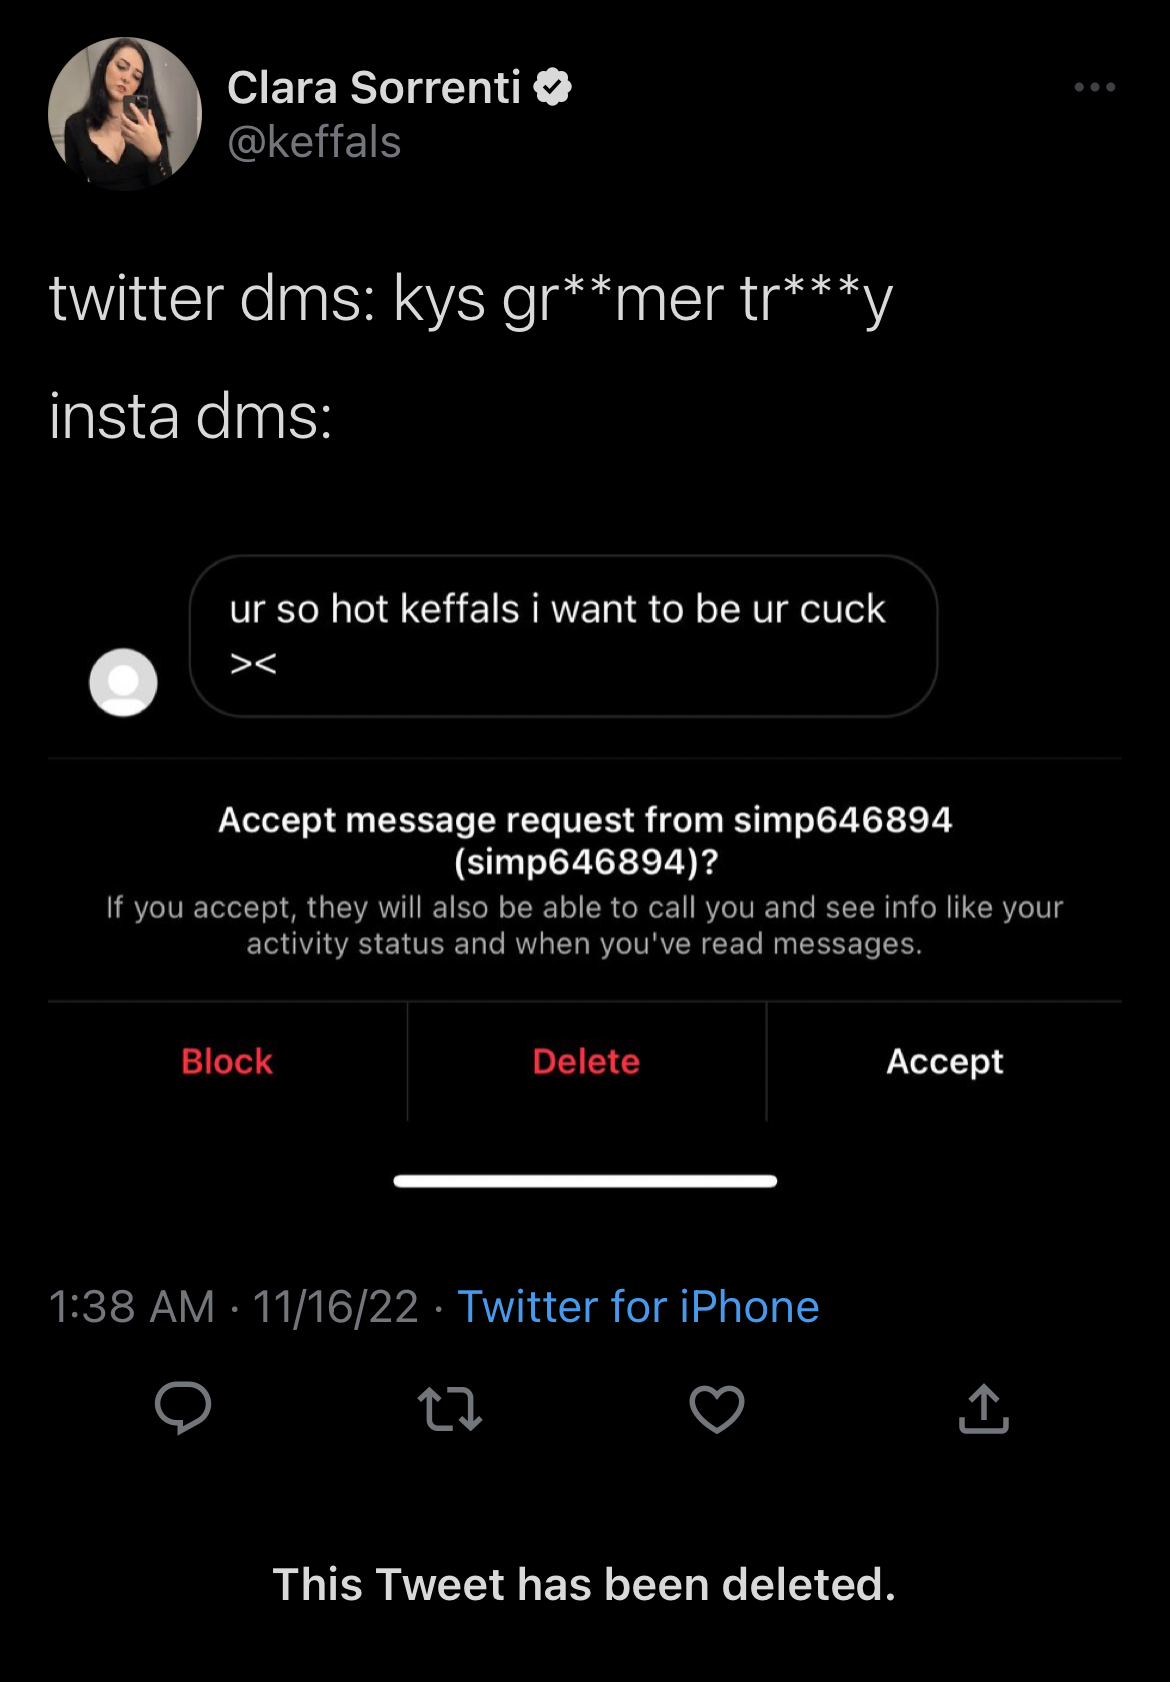This screenshot has width=1170, height=1682.
Task: Click the blue verified badge
Action: [553, 87]
